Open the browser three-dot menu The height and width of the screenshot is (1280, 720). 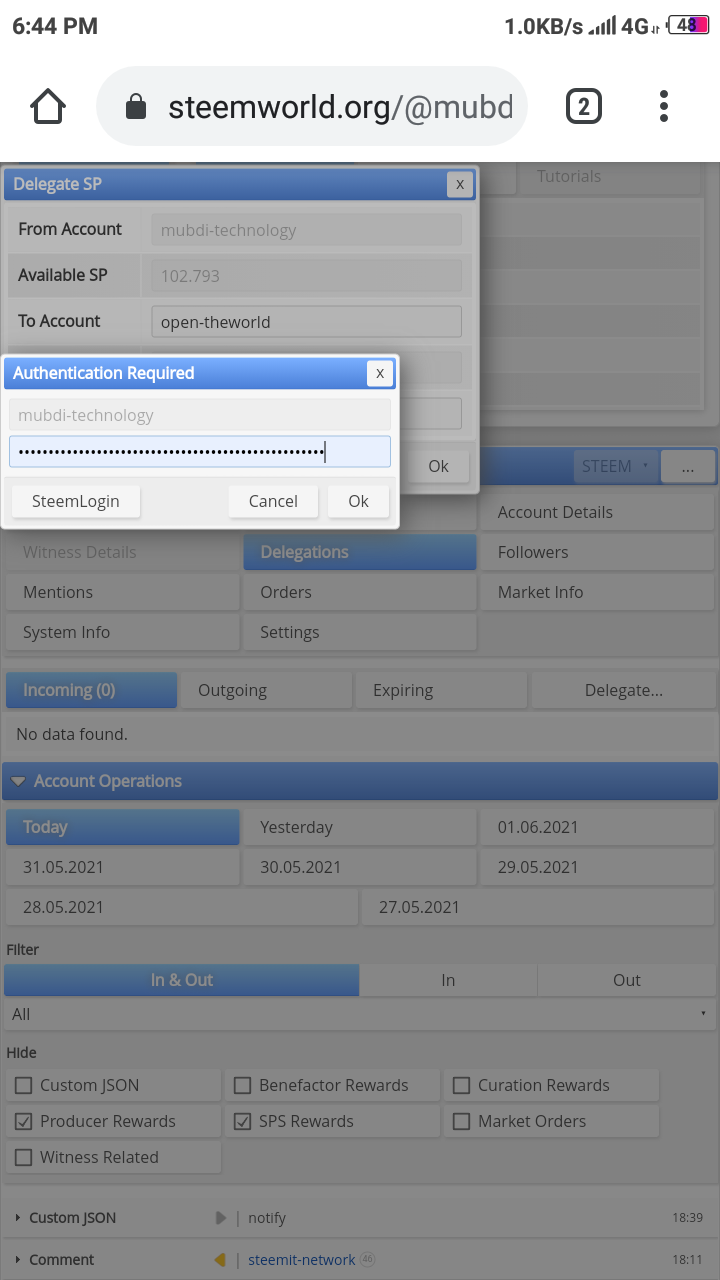click(664, 106)
